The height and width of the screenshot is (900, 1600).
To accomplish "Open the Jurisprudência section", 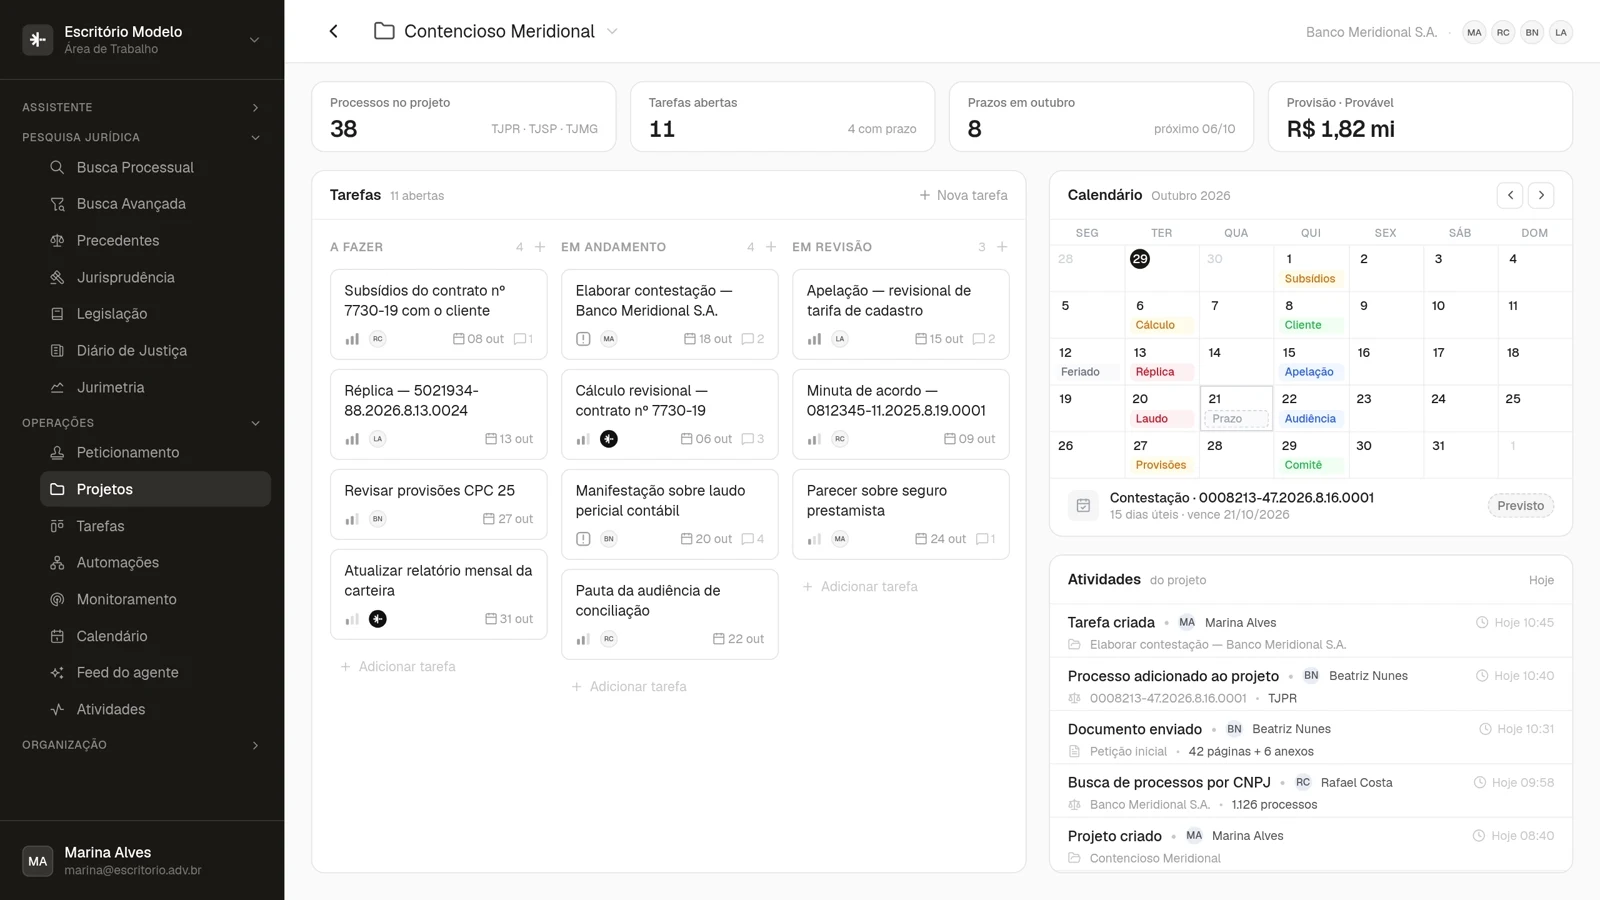I will click(x=155, y=277).
